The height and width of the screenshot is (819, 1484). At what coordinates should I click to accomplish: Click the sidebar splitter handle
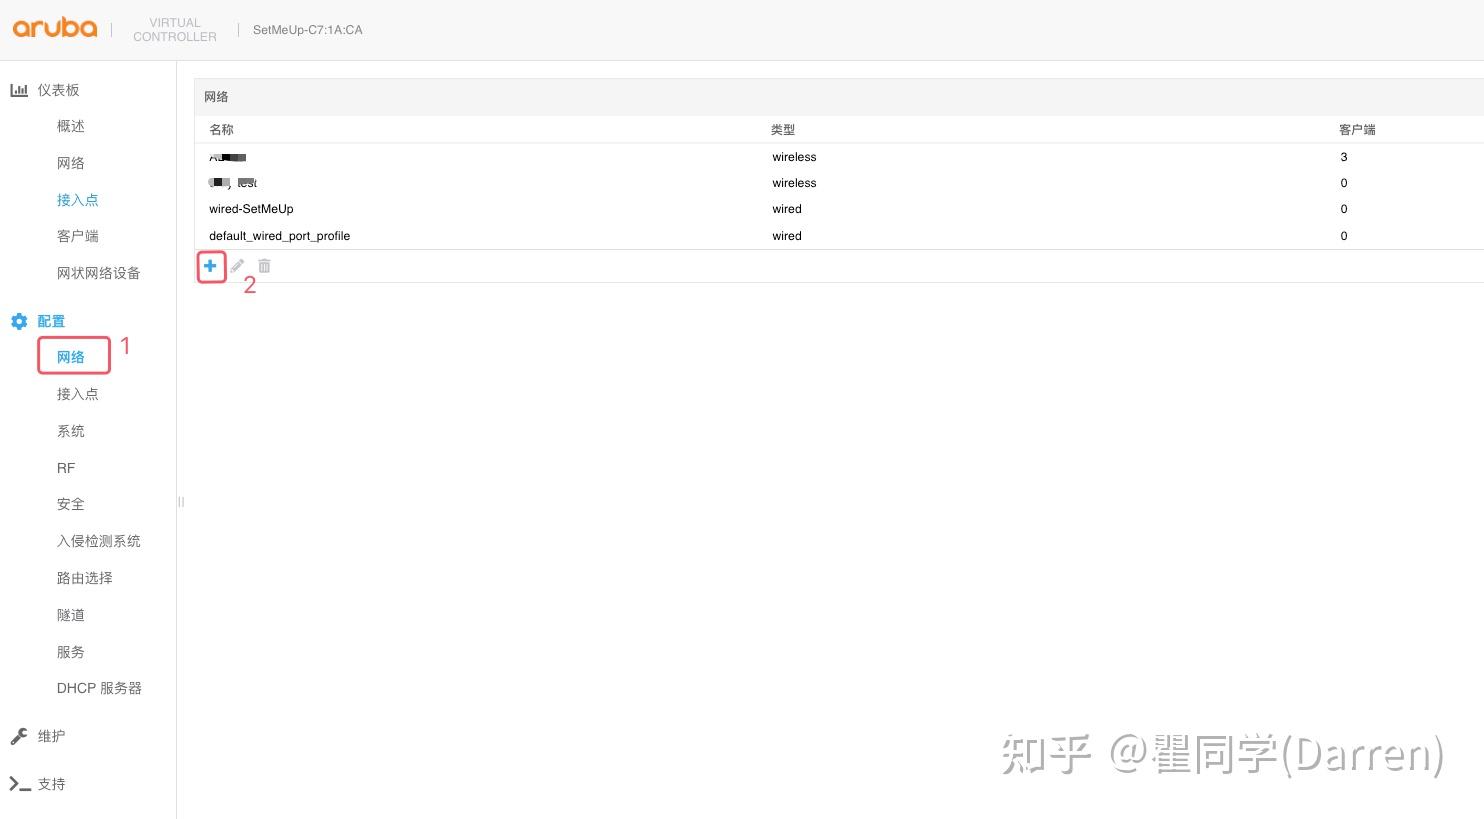(181, 502)
